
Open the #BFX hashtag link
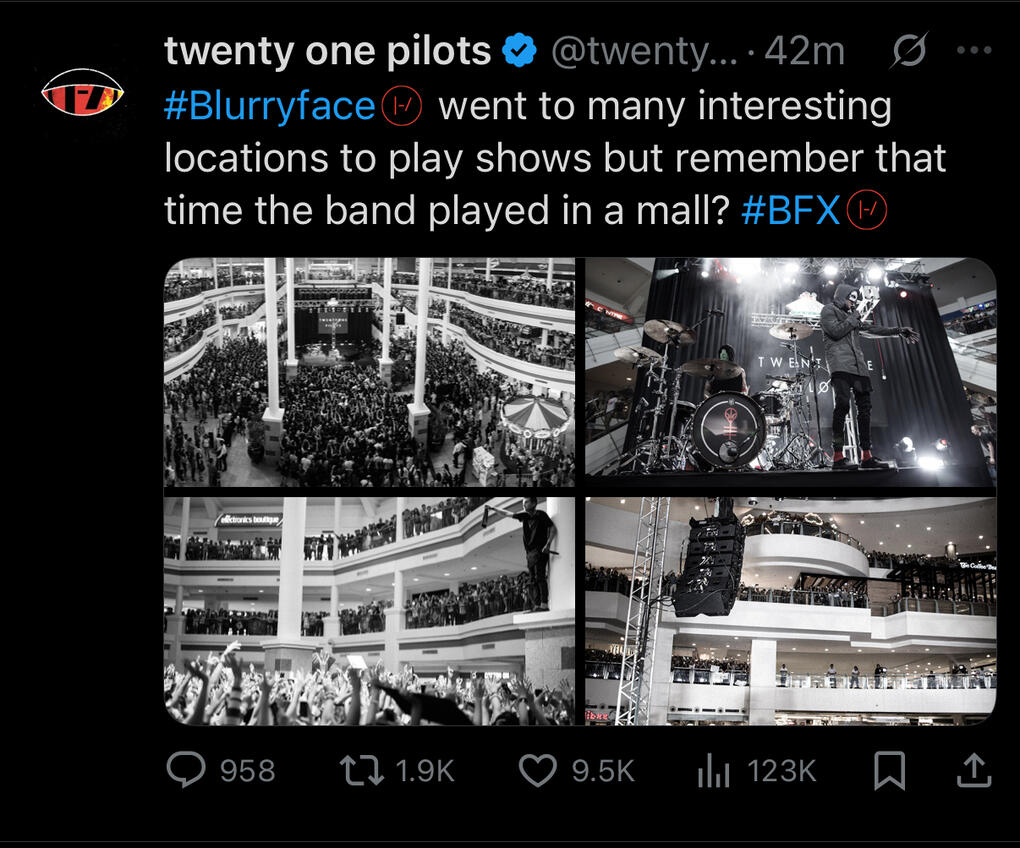click(790, 210)
